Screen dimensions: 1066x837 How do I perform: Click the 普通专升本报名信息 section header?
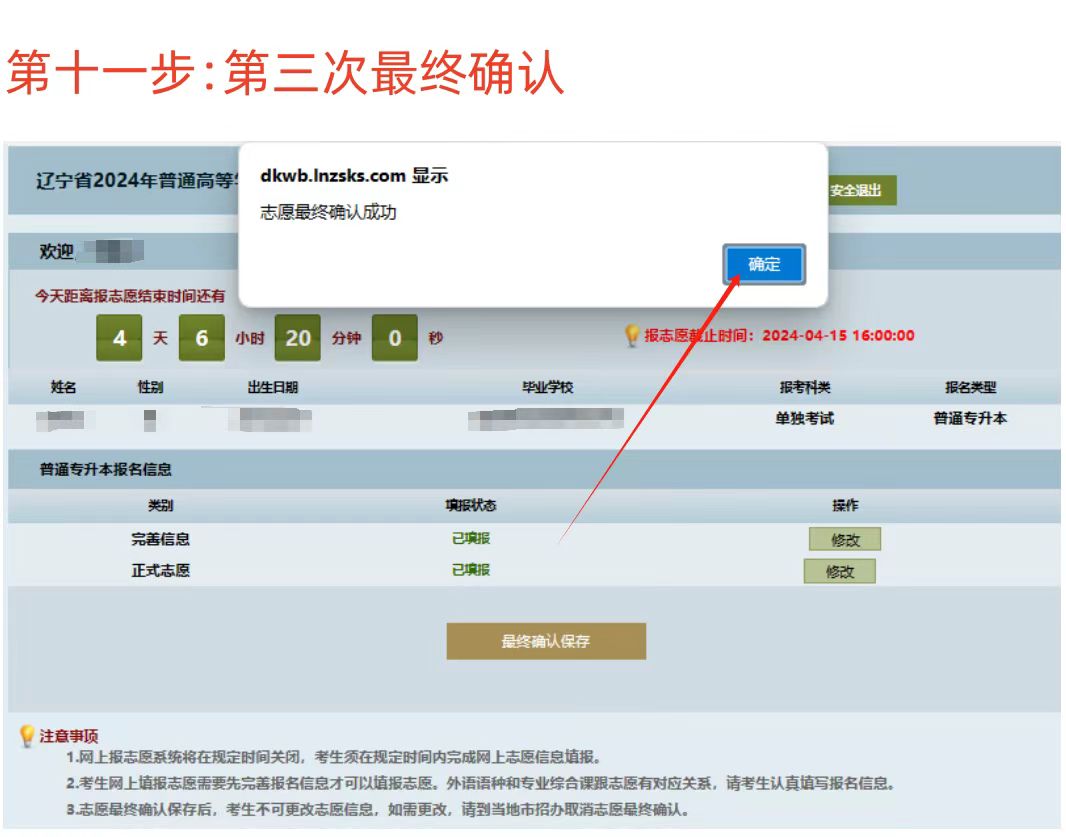(106, 469)
